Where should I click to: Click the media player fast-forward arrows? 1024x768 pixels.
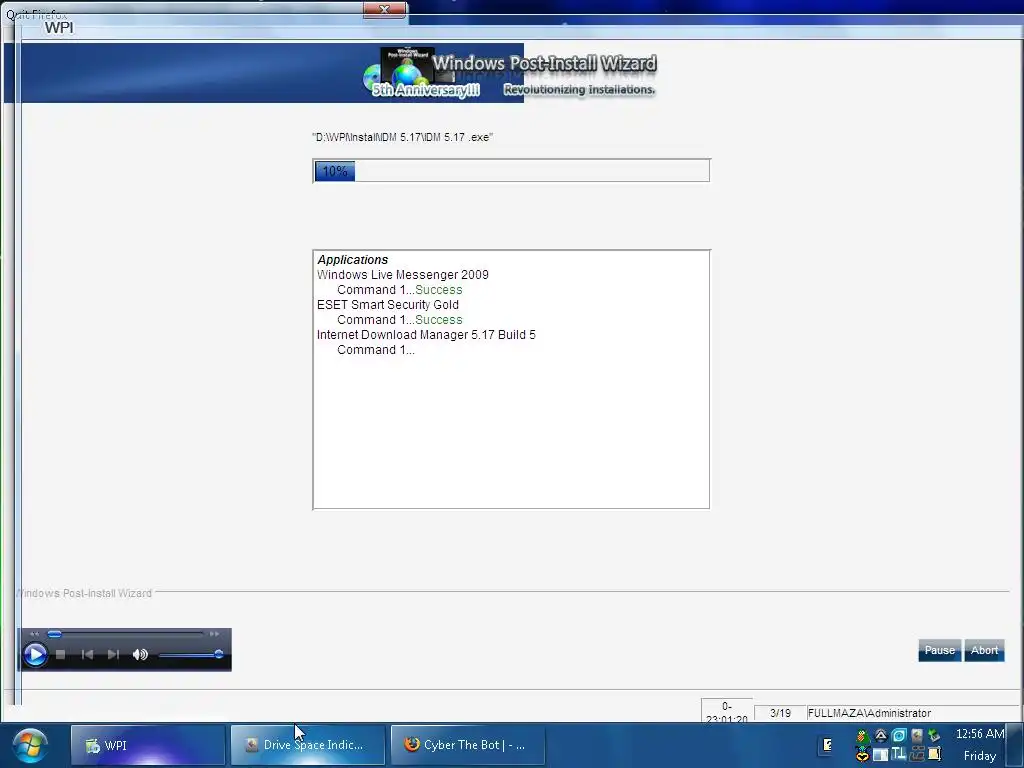[214, 634]
